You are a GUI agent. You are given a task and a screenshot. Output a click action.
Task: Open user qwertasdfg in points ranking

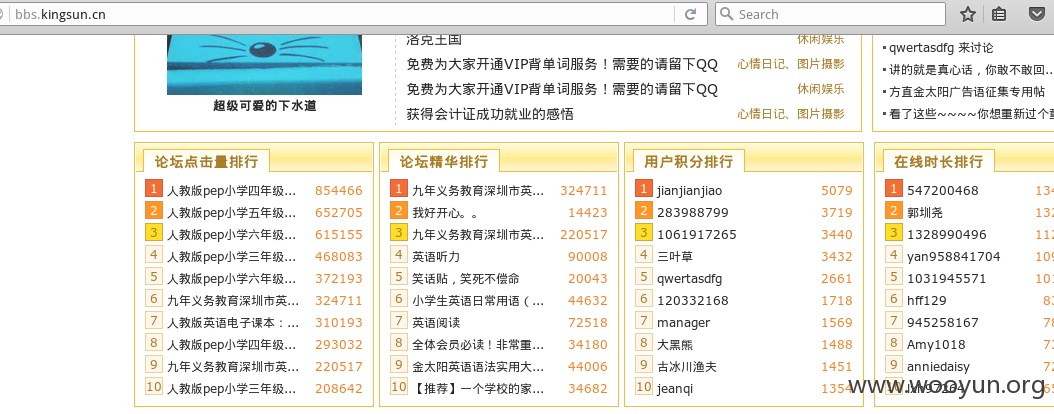(x=690, y=279)
